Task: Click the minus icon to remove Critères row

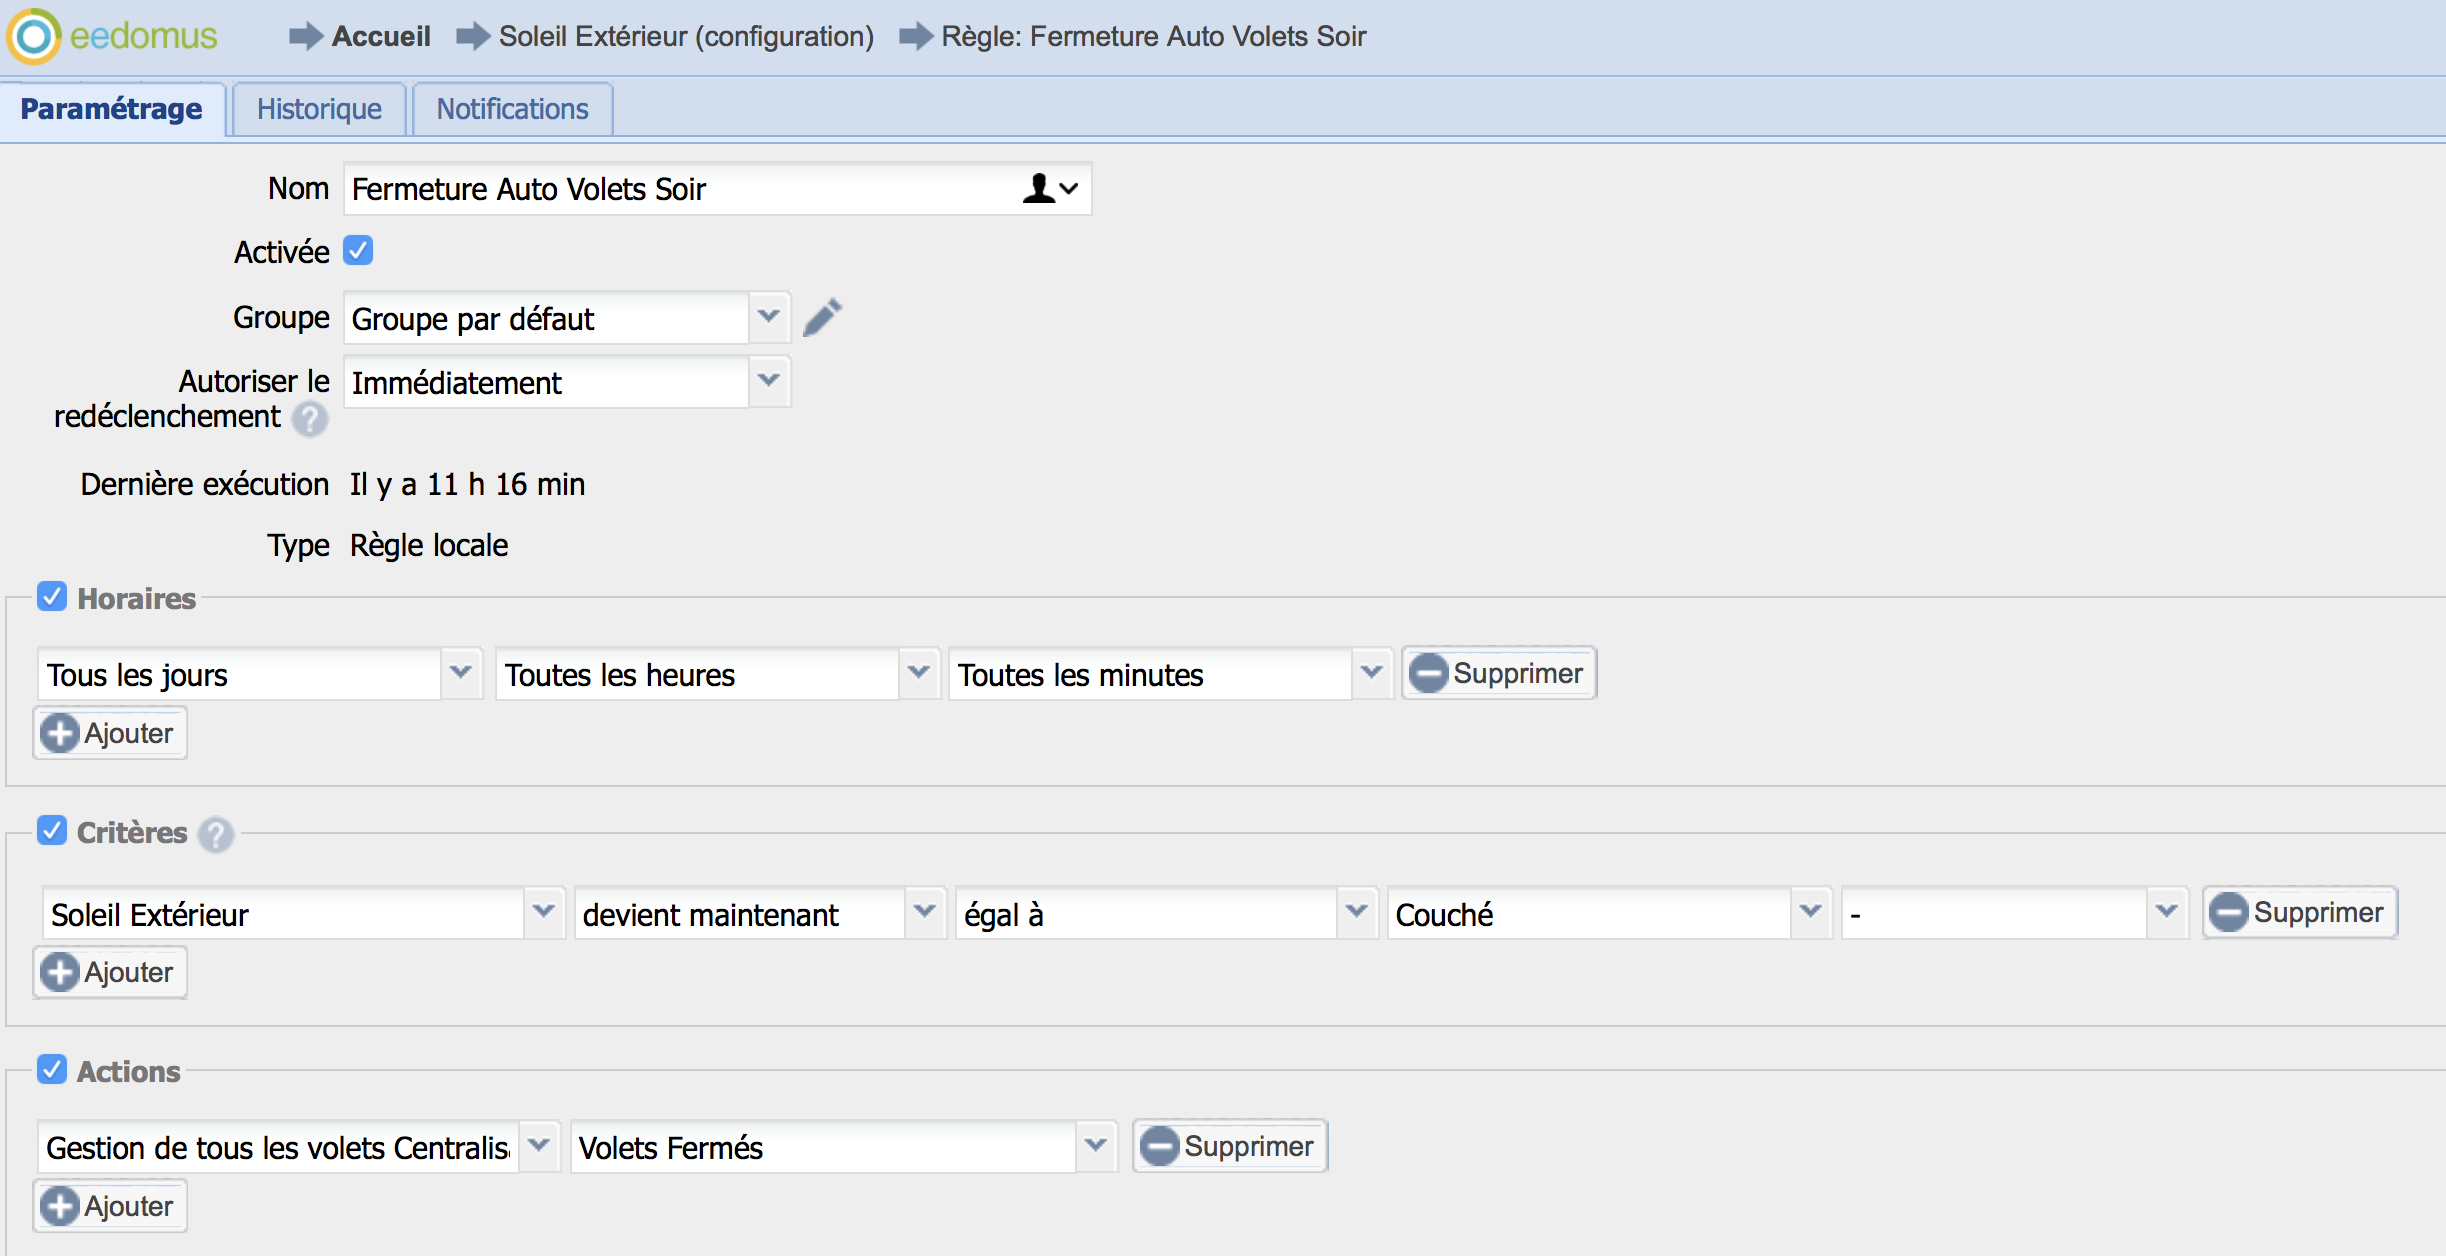Action: [2228, 912]
